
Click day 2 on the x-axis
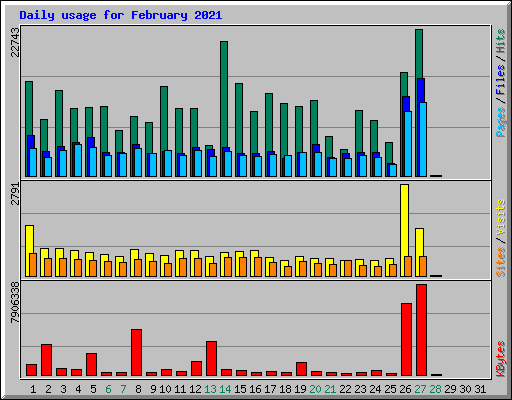tap(48, 389)
